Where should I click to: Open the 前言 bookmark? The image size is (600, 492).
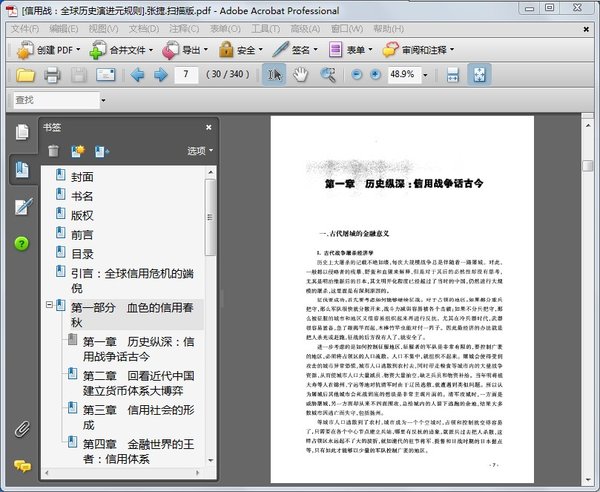(x=82, y=233)
